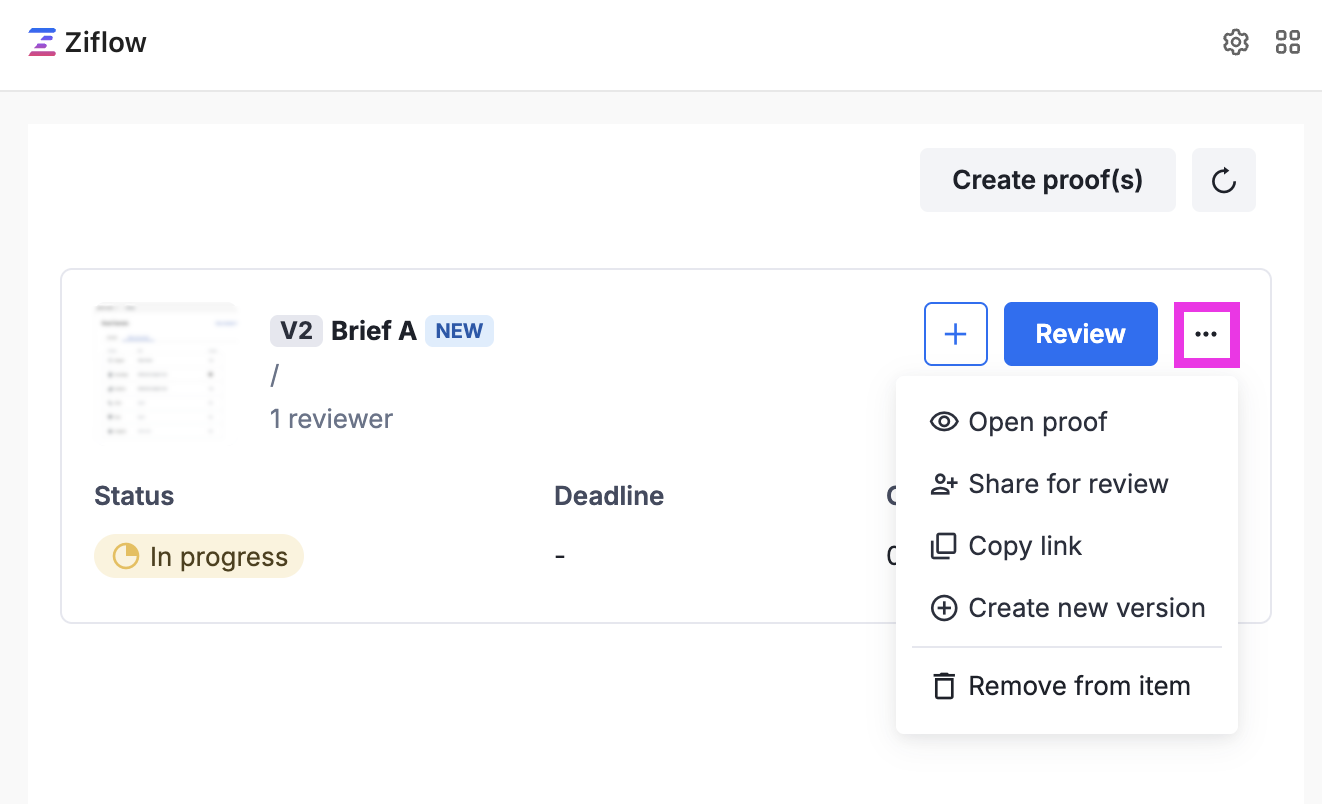Click the blue Review button
1322x804 pixels.
click(1081, 334)
